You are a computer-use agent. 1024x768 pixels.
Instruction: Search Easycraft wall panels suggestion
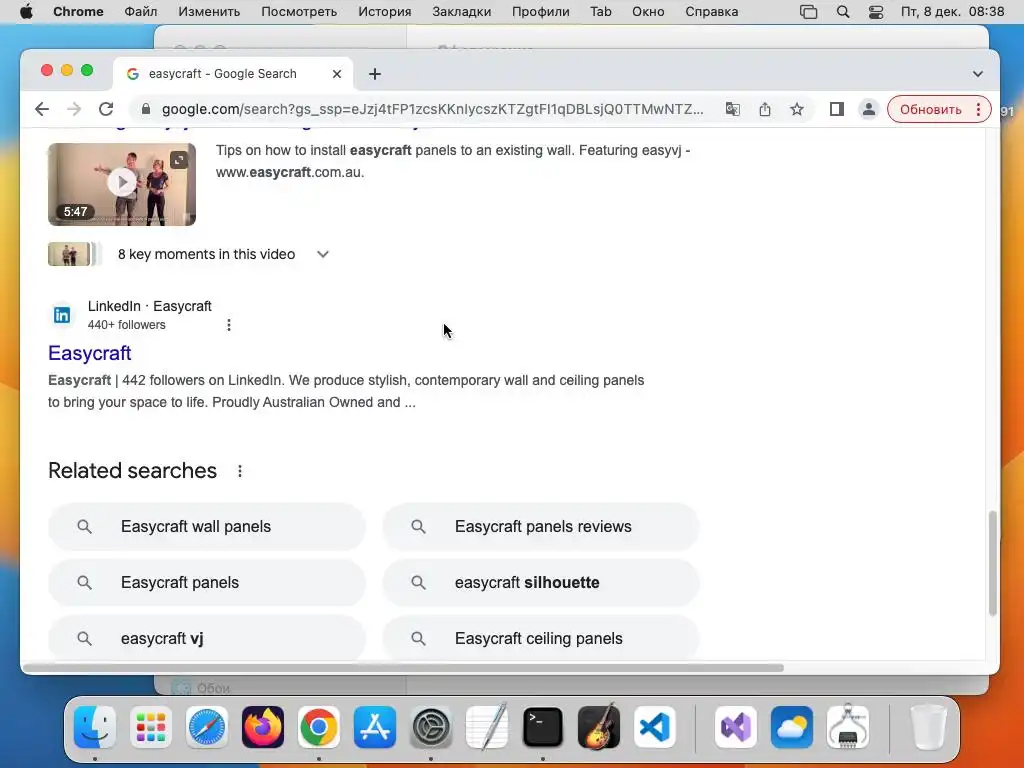coord(206,526)
